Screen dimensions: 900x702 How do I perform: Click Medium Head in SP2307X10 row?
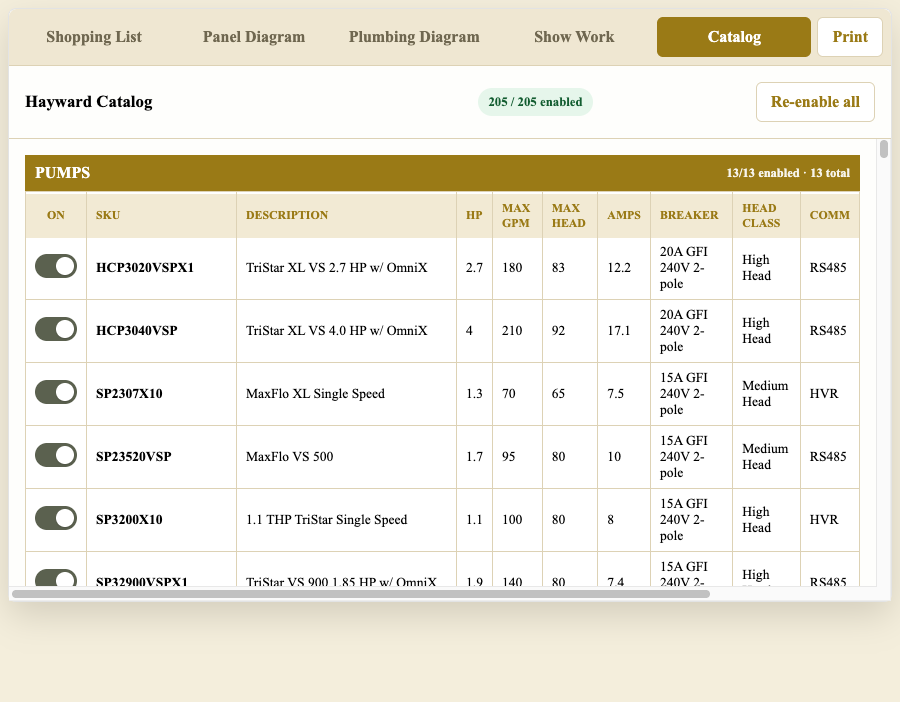765,394
